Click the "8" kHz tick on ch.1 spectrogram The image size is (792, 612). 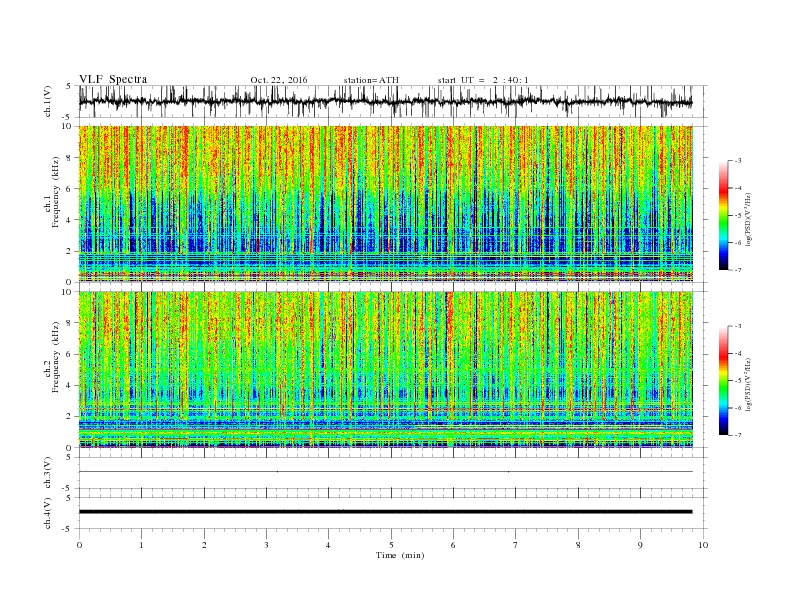(69, 158)
